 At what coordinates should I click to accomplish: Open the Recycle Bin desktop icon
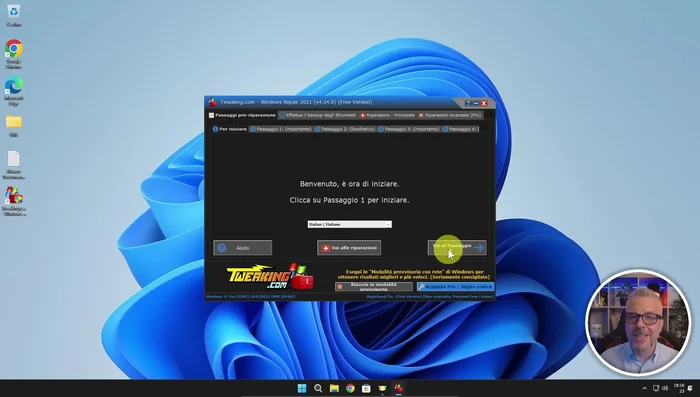pyautogui.click(x=13, y=15)
